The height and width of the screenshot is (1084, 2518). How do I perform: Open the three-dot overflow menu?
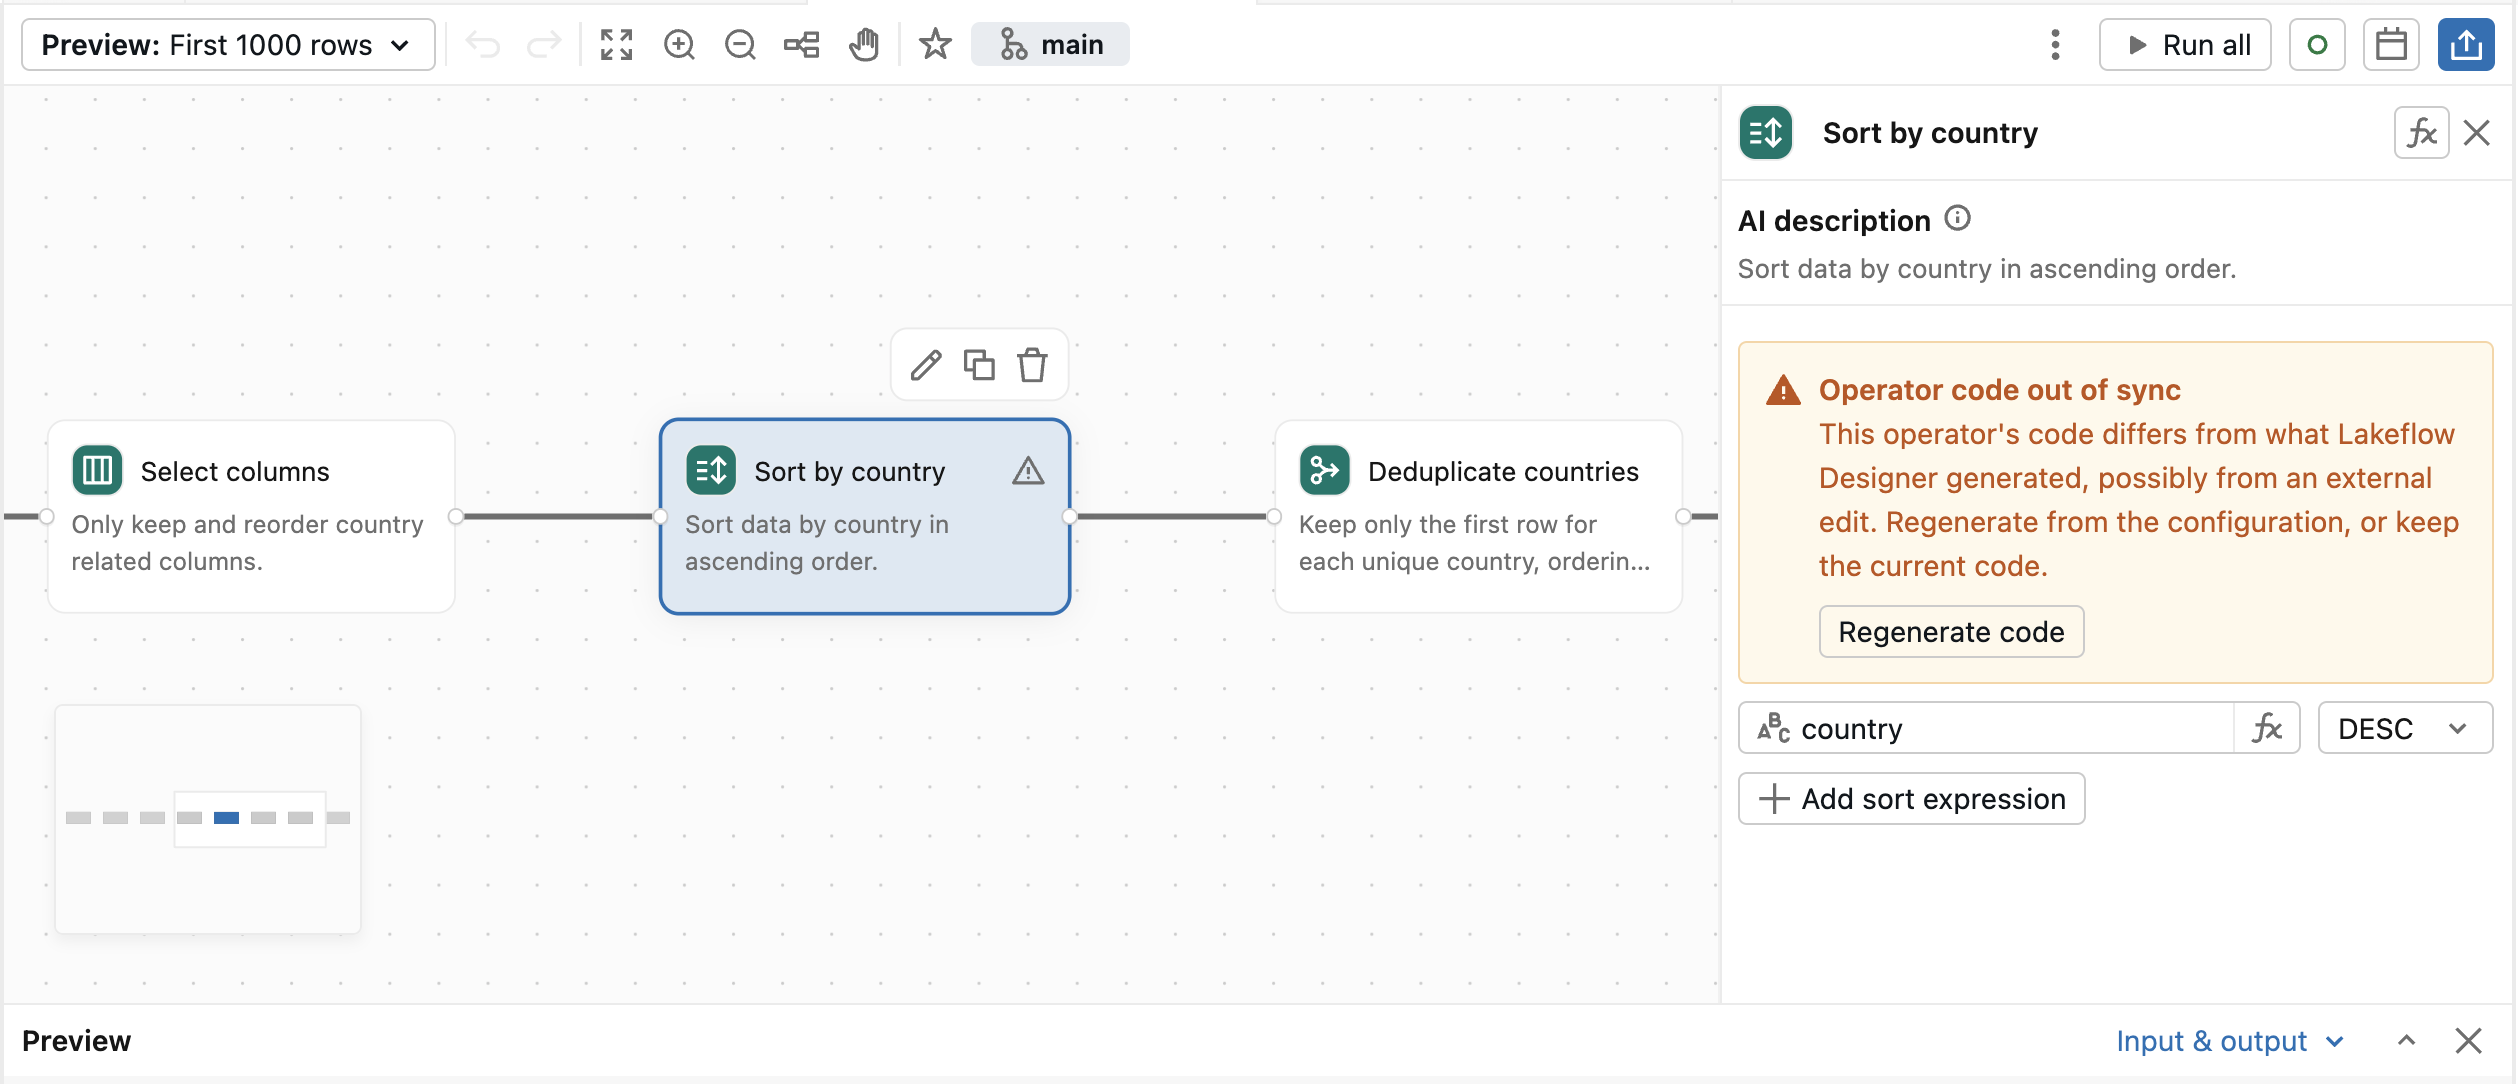[x=2055, y=45]
